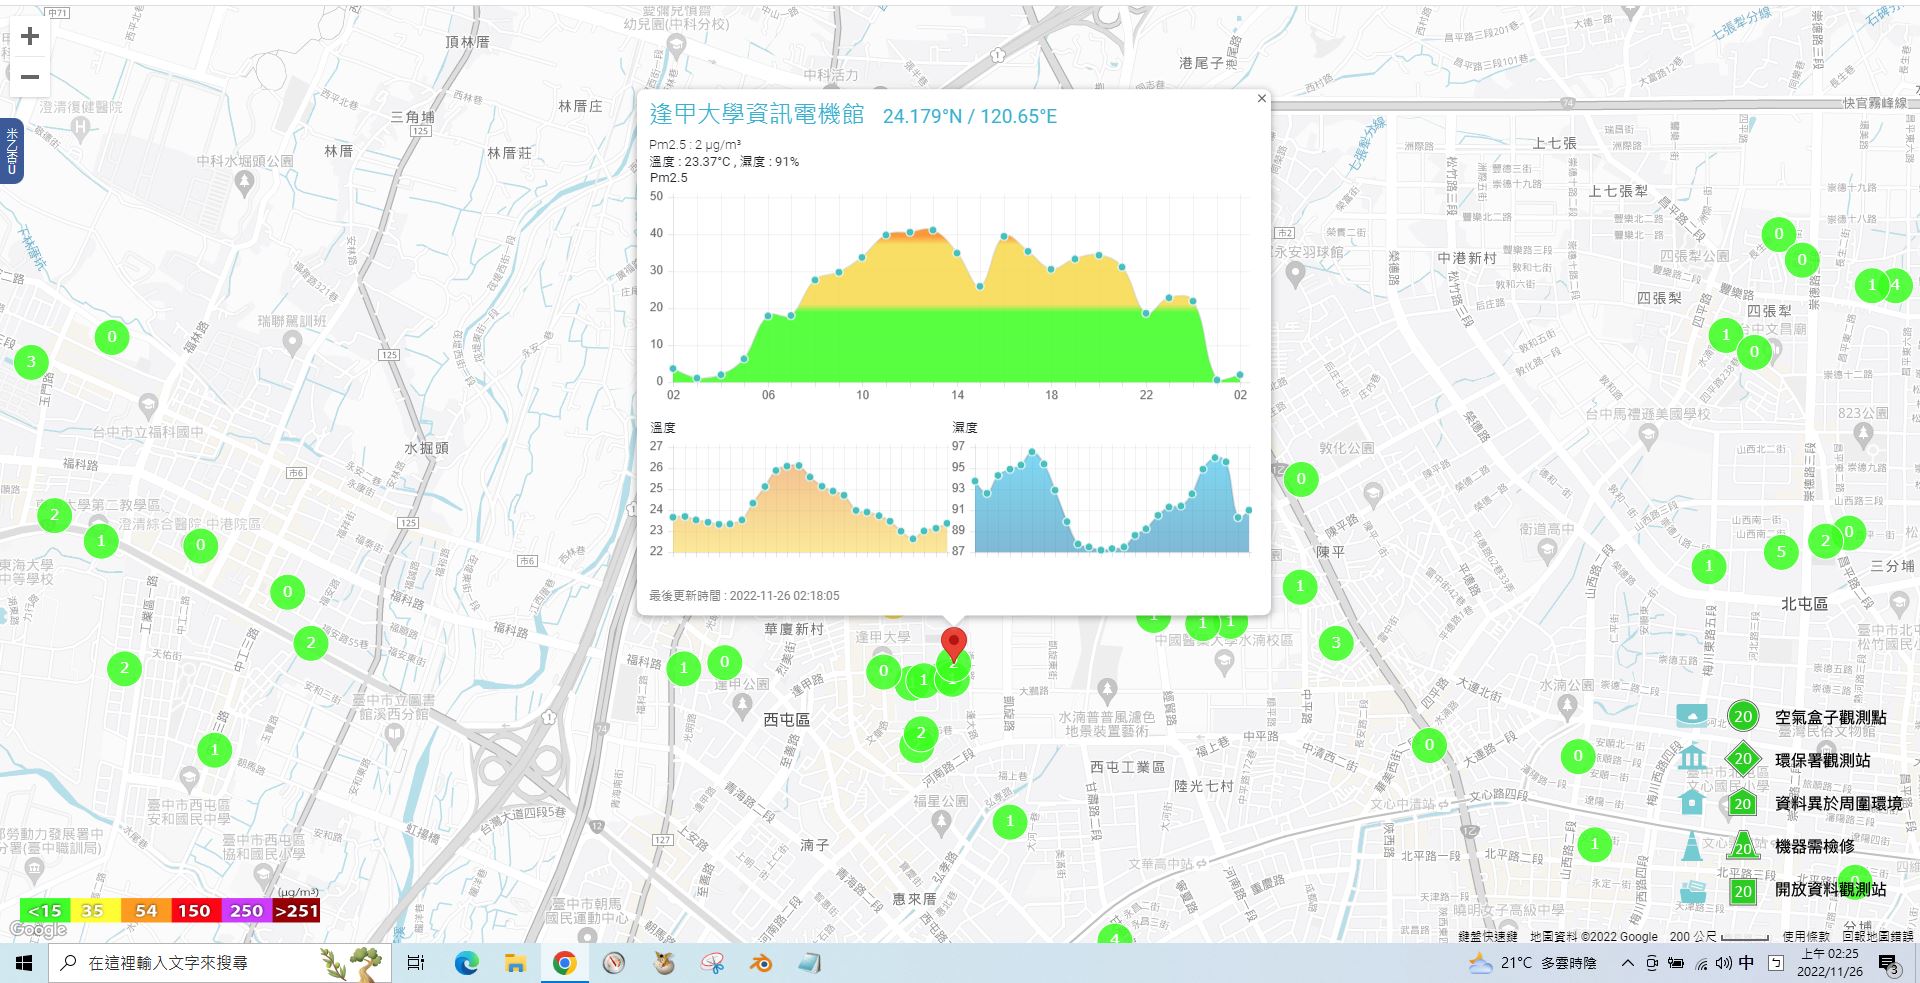Close the 逢甲大學資訊電機館 info popup
This screenshot has height=983, width=1920.
click(x=1261, y=98)
